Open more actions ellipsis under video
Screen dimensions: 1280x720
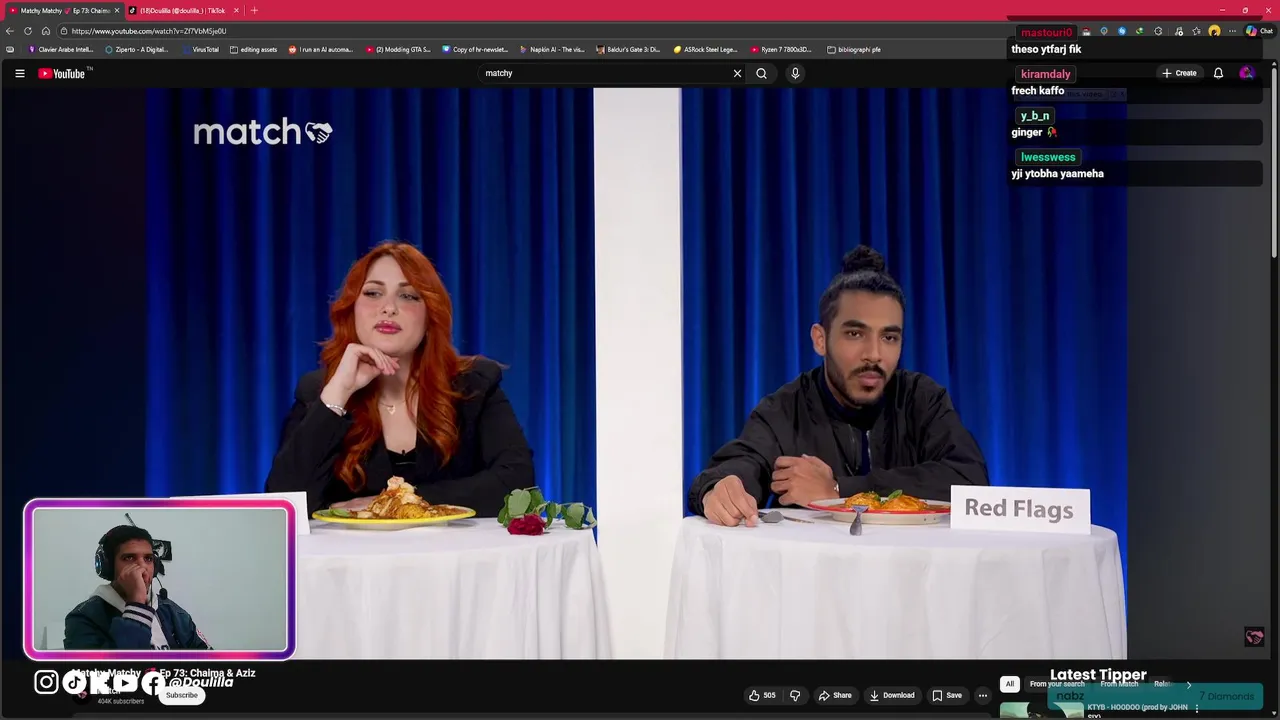983,695
